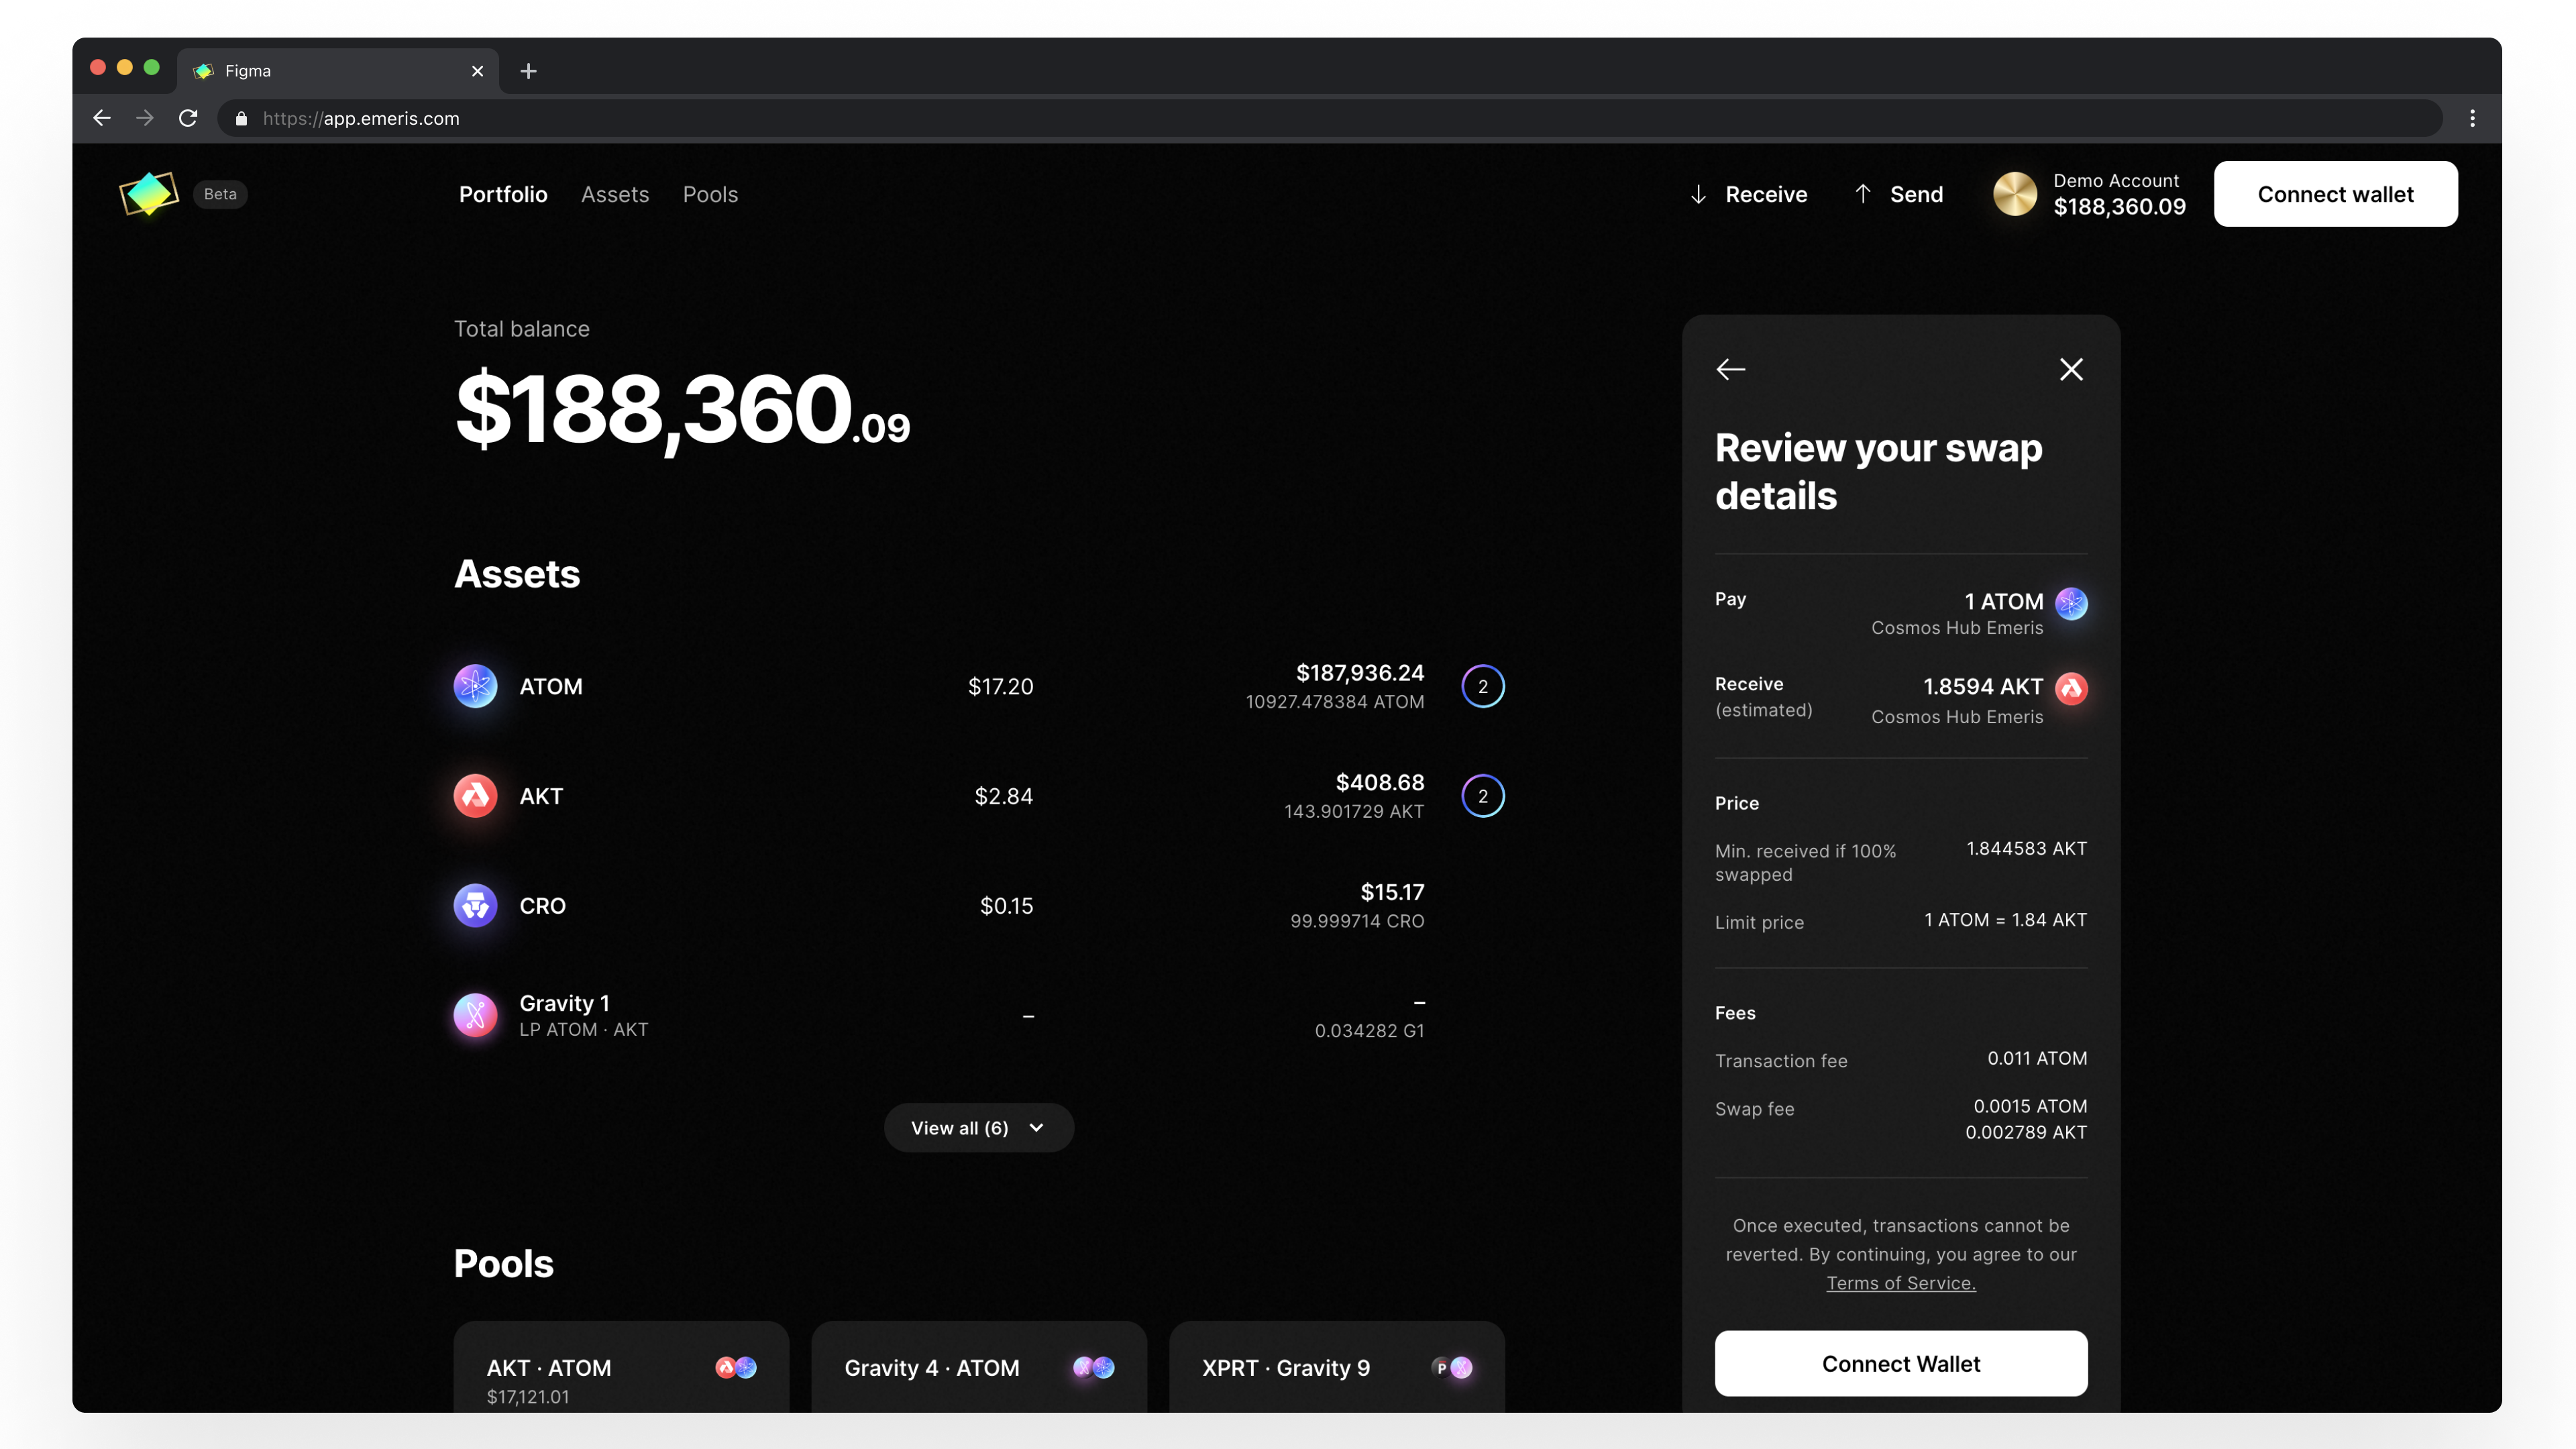This screenshot has width=2576, height=1449.
Task: Click the site lock icon
Action: tap(241, 118)
